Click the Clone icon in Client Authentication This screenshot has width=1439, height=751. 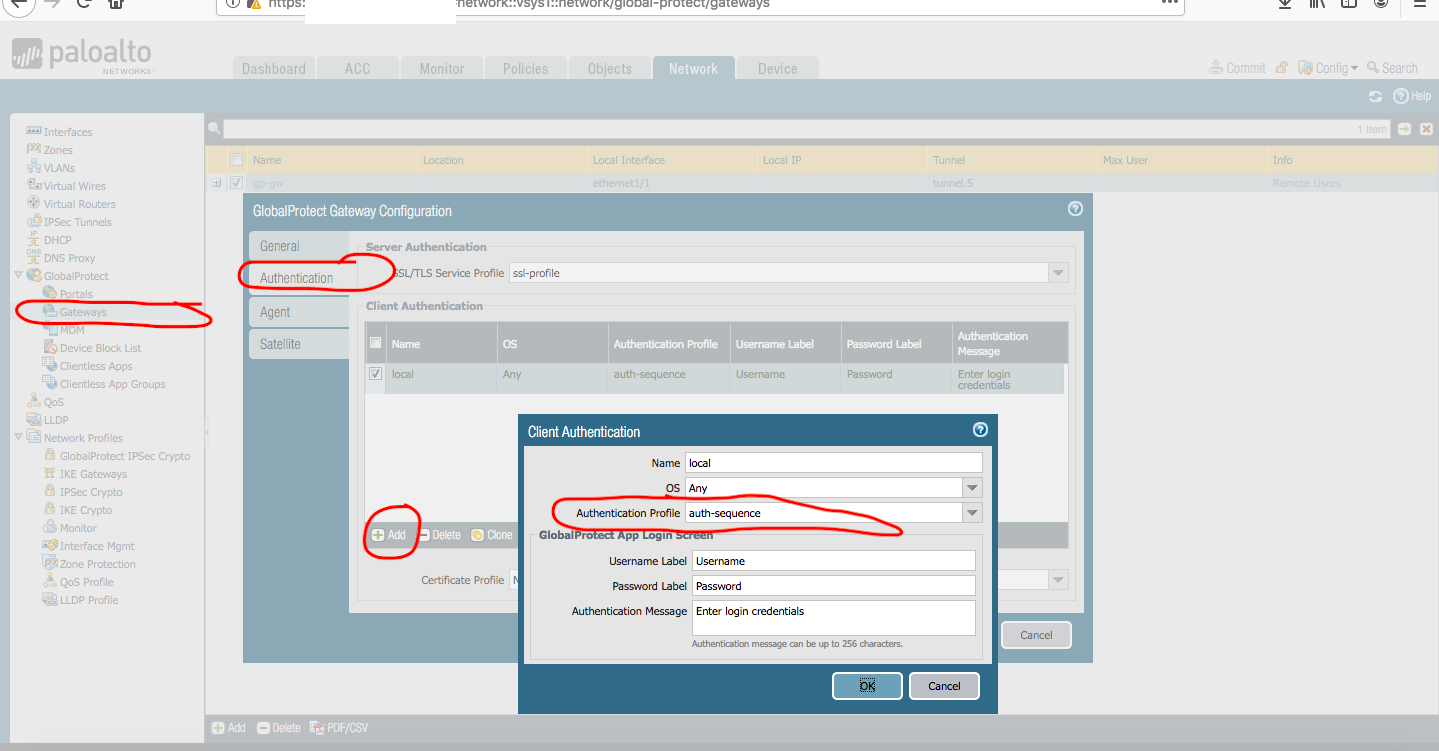point(478,535)
